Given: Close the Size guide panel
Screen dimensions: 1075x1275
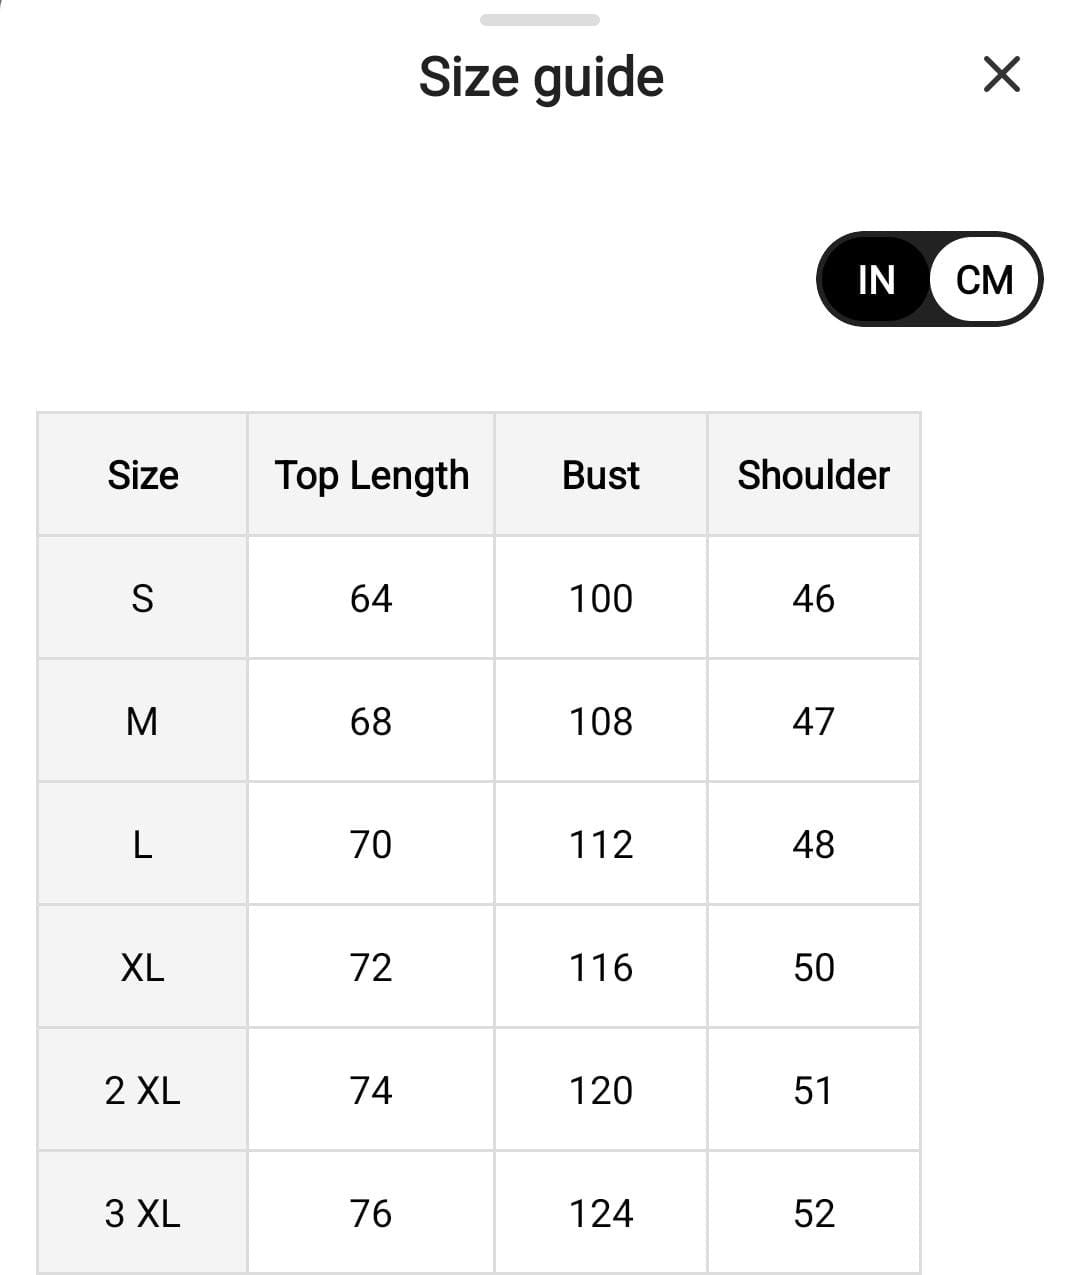Looking at the screenshot, I should pos(1001,75).
